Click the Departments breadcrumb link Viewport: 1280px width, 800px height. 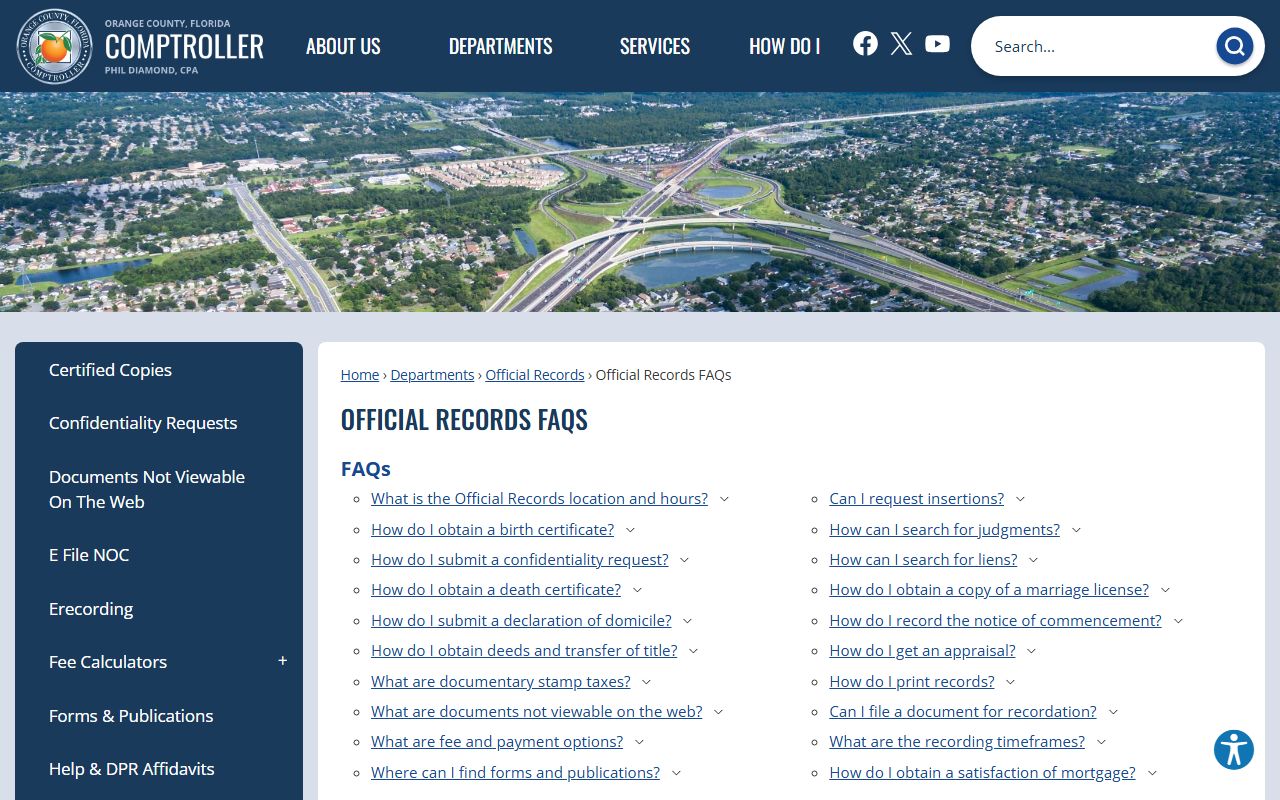(432, 375)
